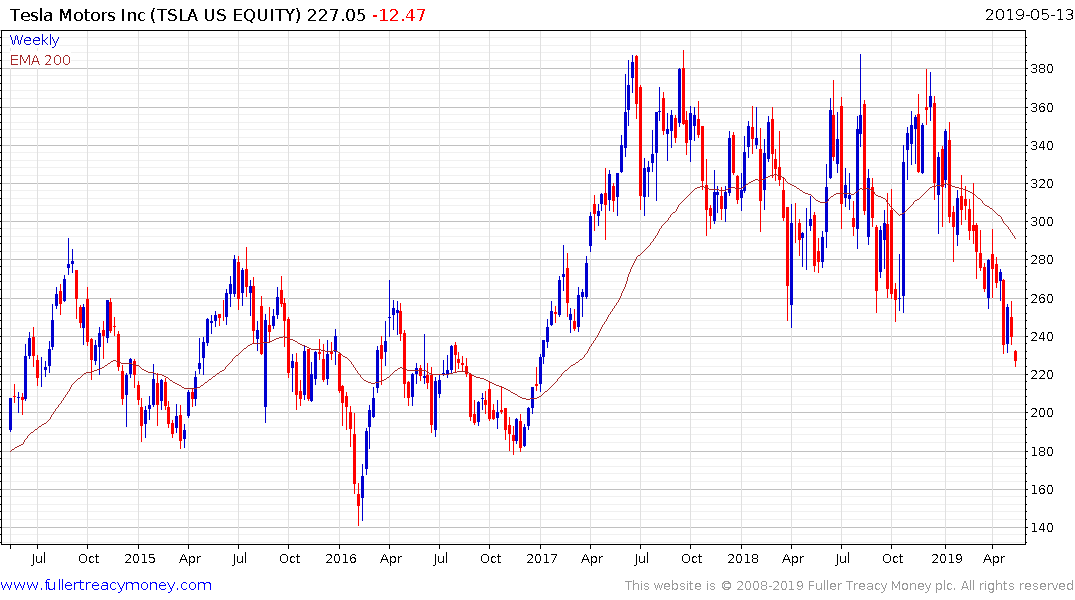
Task: Click the 2017 year label on time axis
Action: [x=542, y=558]
